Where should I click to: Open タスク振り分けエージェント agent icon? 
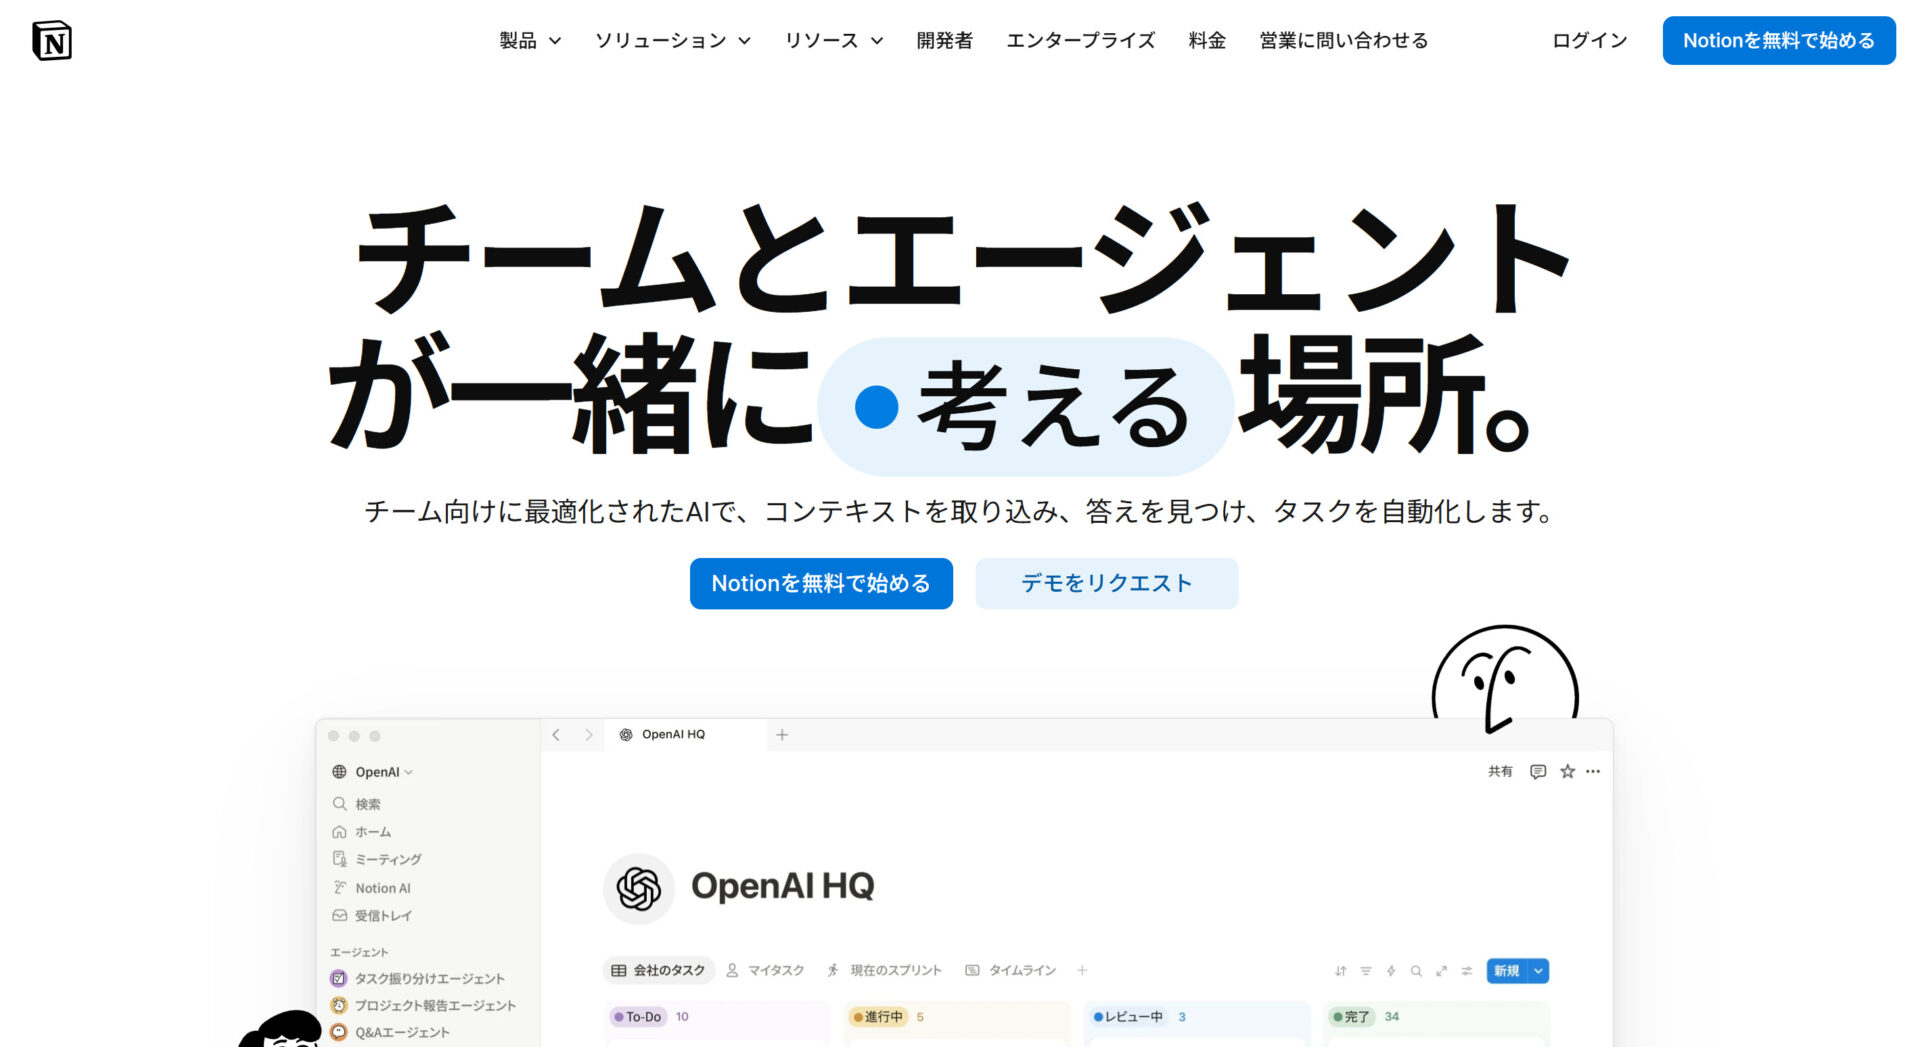[339, 978]
